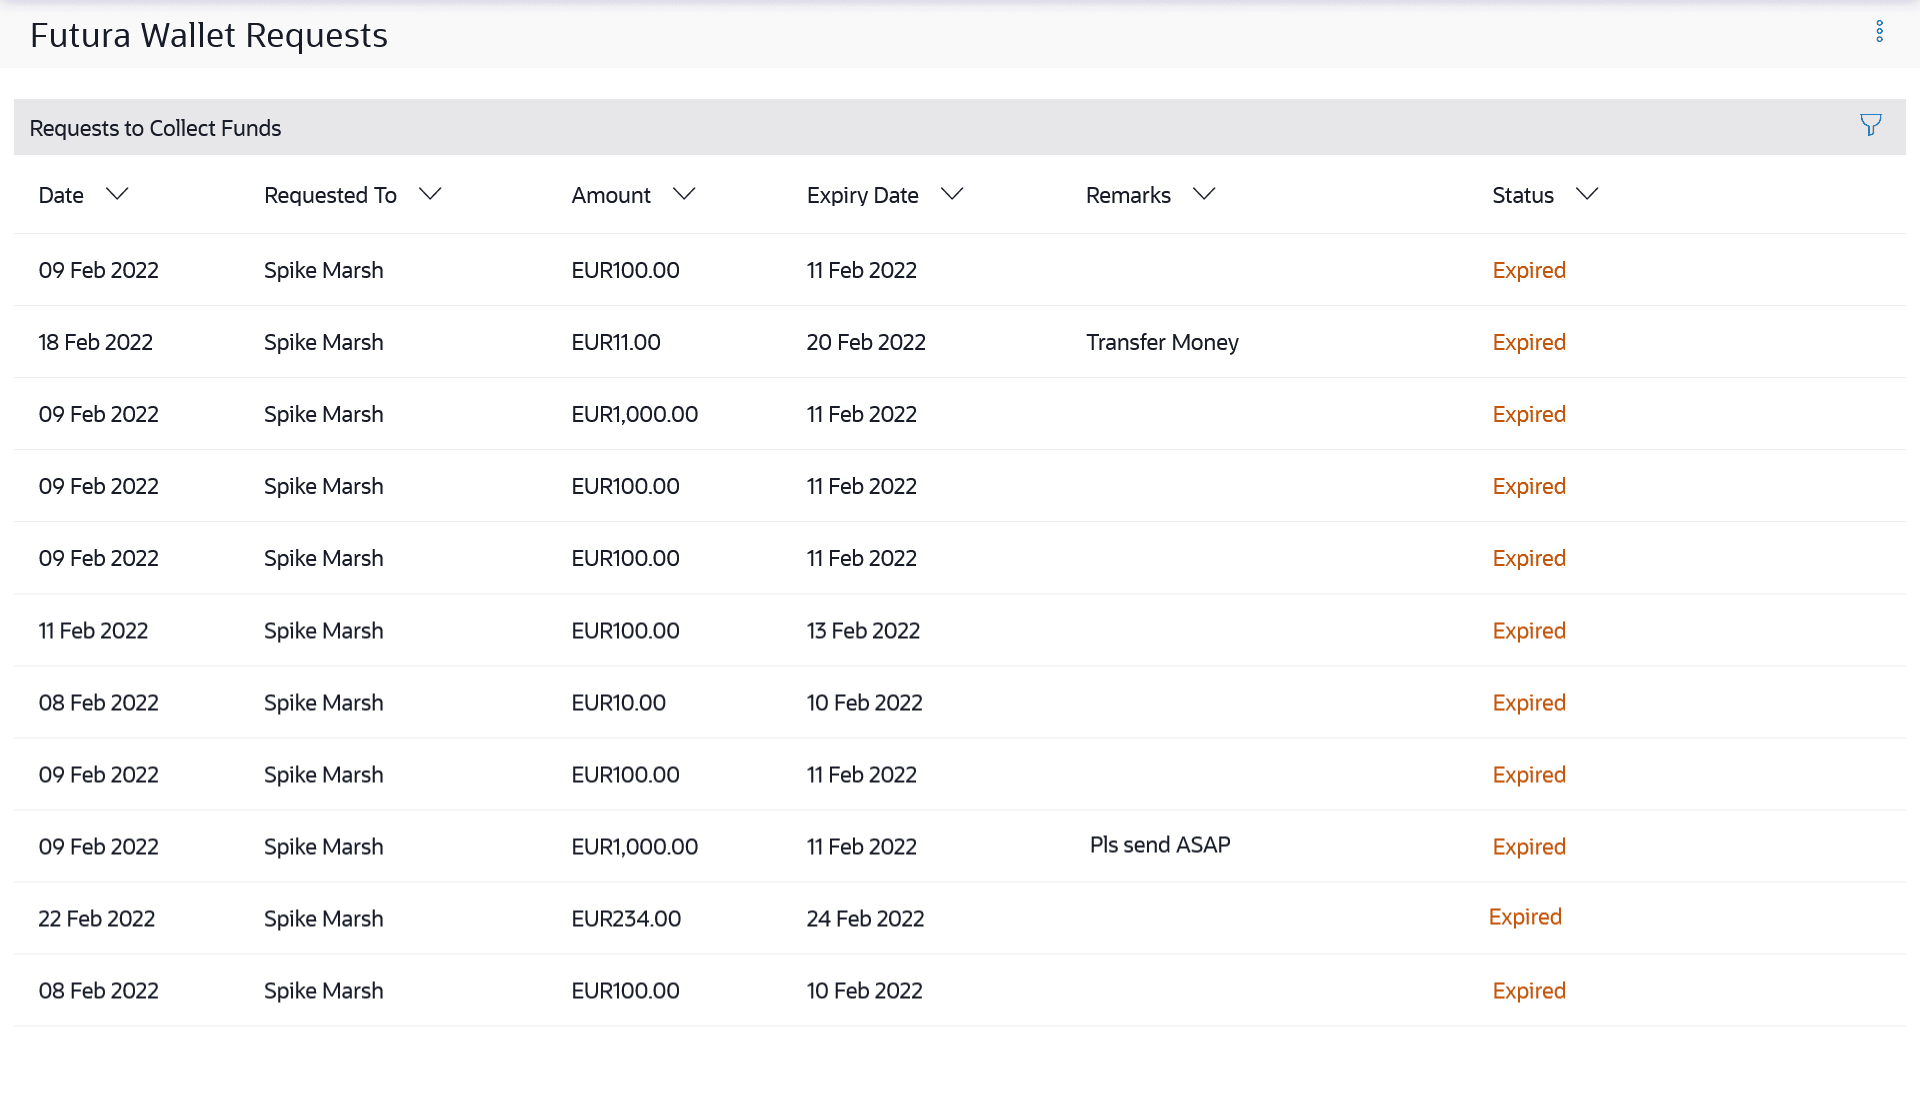Click Expired status on 18 Feb row
The width and height of the screenshot is (1920, 1116).
click(1529, 342)
